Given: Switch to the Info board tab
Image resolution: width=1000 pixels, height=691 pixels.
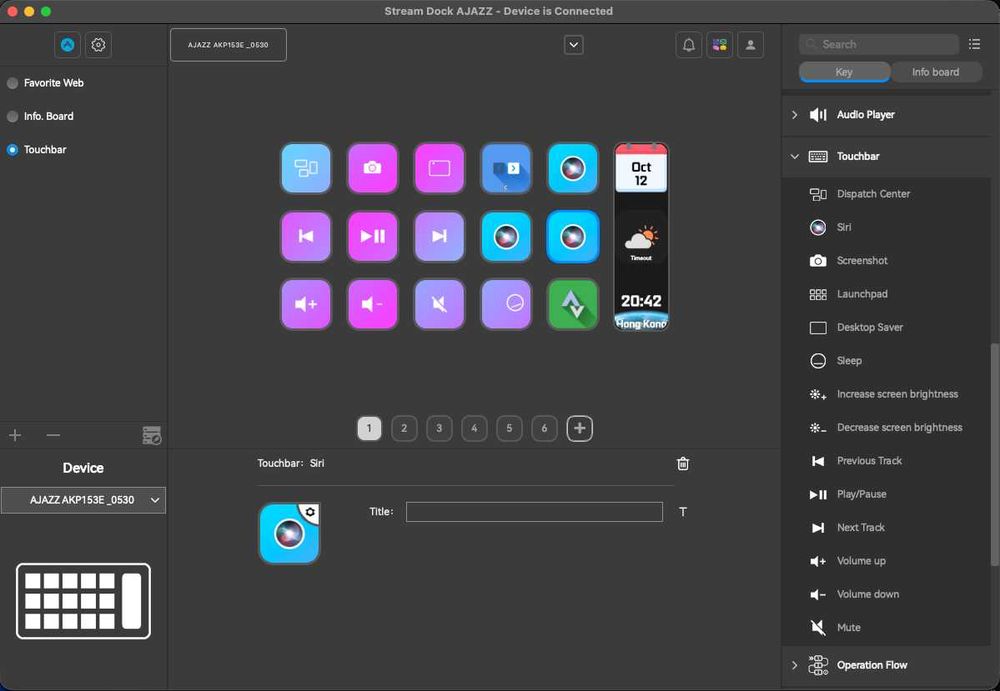Looking at the screenshot, I should [x=936, y=72].
